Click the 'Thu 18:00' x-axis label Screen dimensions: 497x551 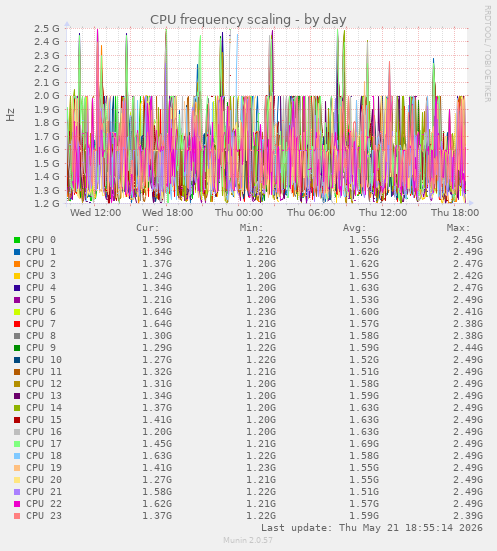coord(455,213)
